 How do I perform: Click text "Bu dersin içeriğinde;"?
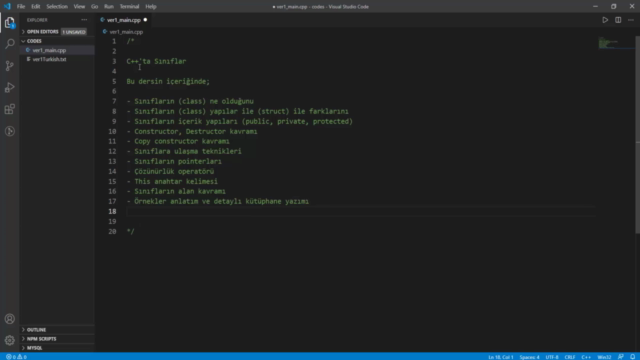pyautogui.click(x=168, y=81)
